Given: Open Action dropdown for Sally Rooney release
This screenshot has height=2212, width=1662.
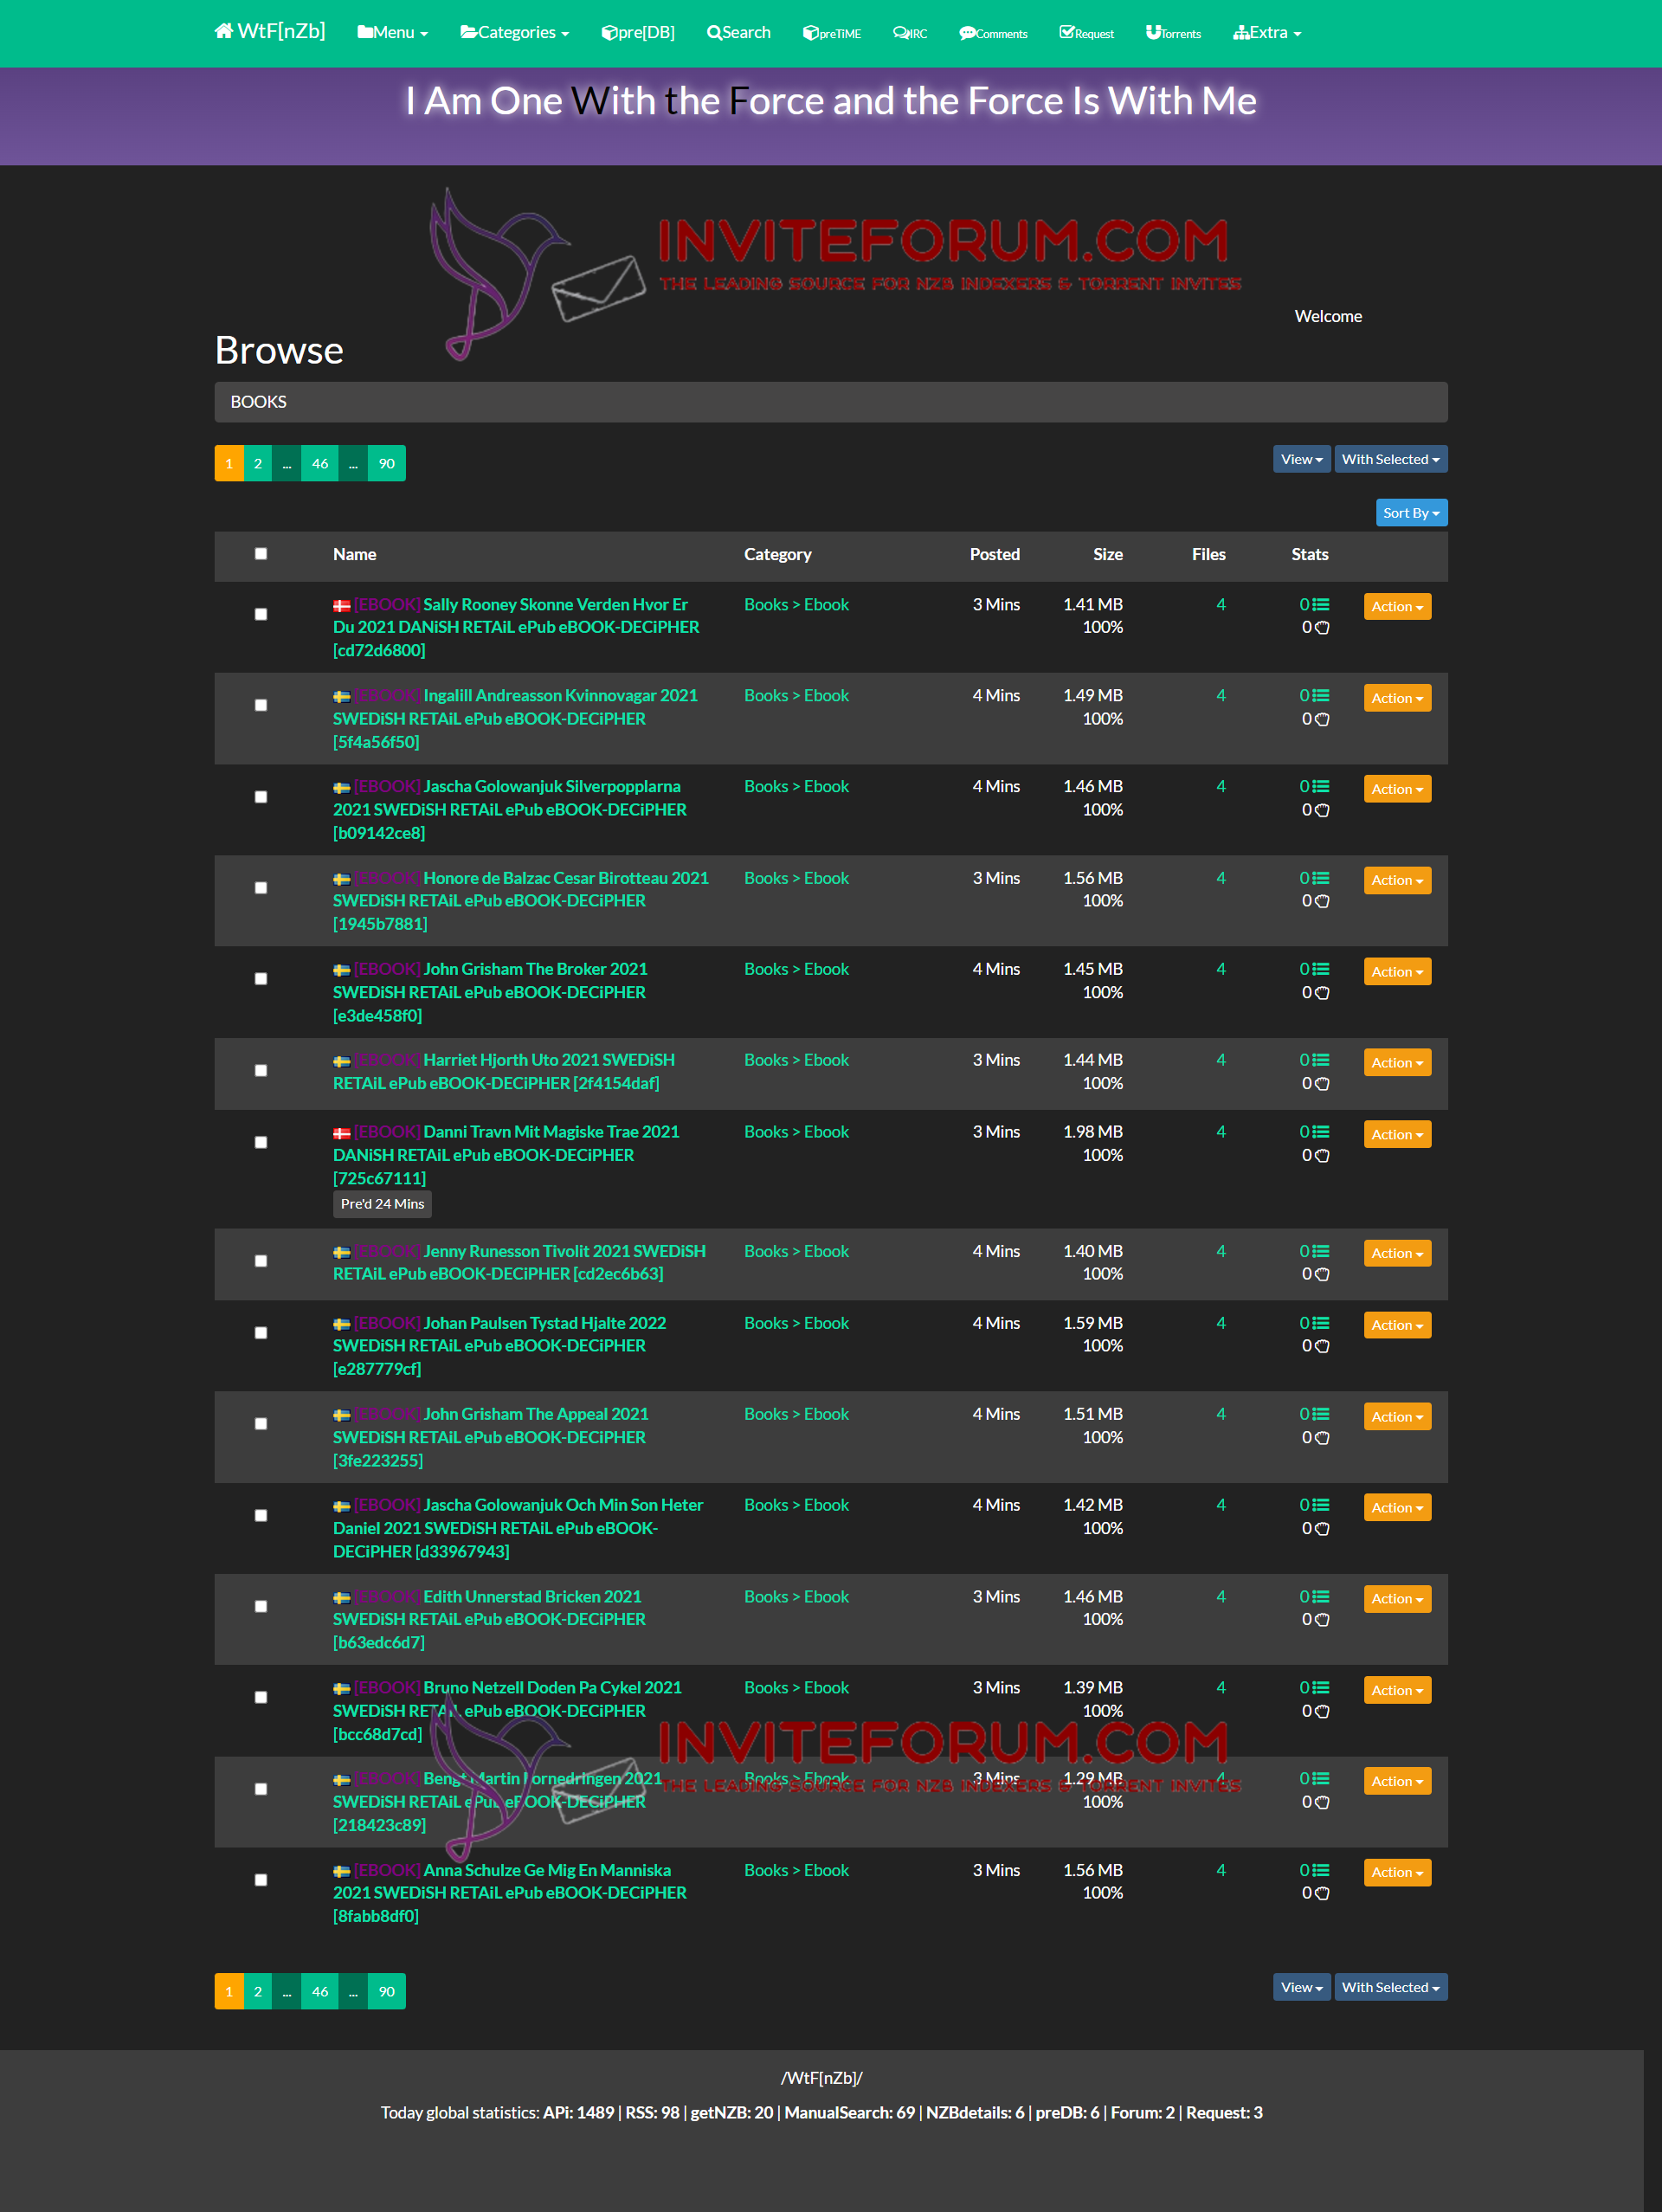Looking at the screenshot, I should (x=1397, y=607).
